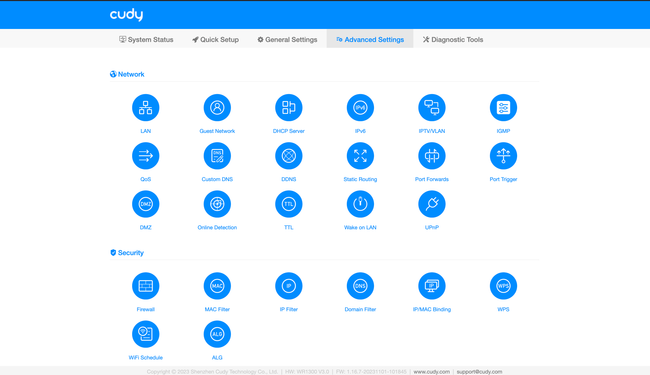This screenshot has width=650, height=375.
Task: Select the DHCP Server icon
Action: [289, 108]
